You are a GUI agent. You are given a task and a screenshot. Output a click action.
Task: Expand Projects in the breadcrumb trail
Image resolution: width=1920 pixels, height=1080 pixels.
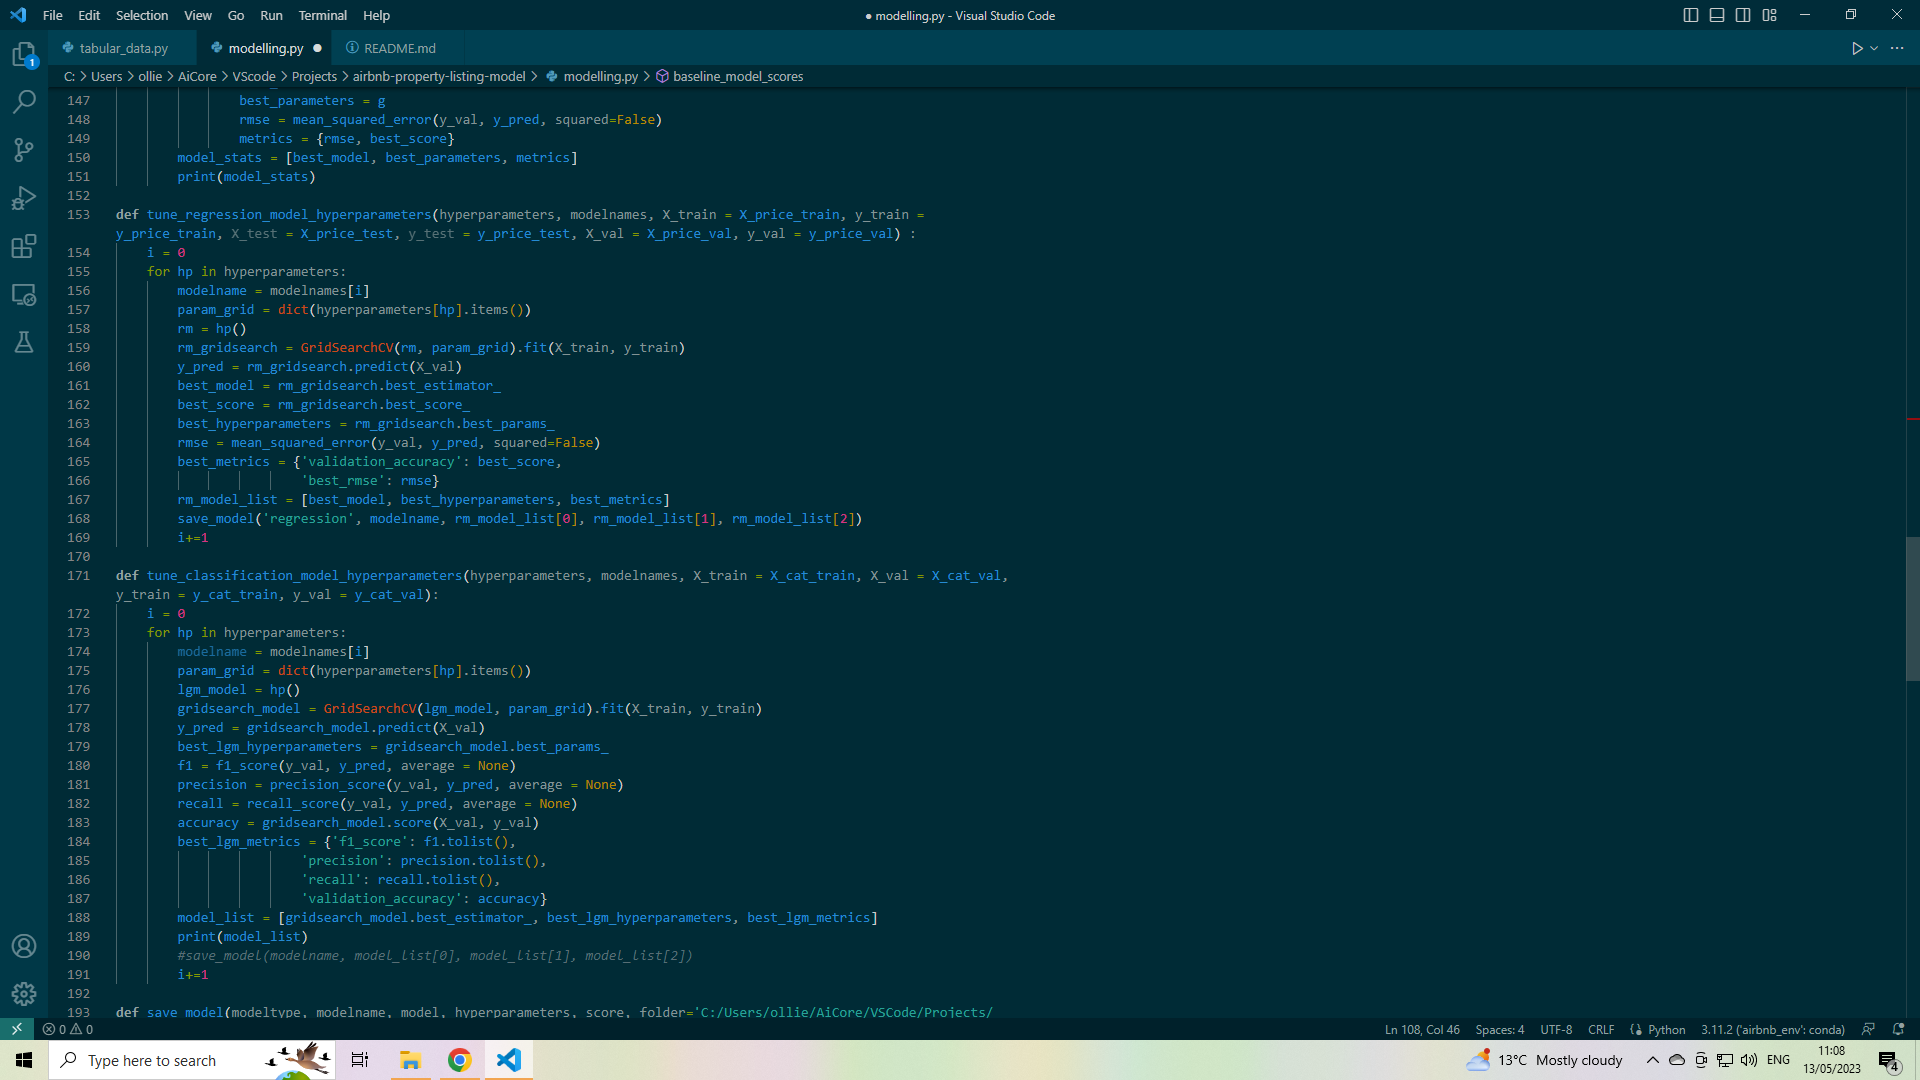[x=314, y=76]
